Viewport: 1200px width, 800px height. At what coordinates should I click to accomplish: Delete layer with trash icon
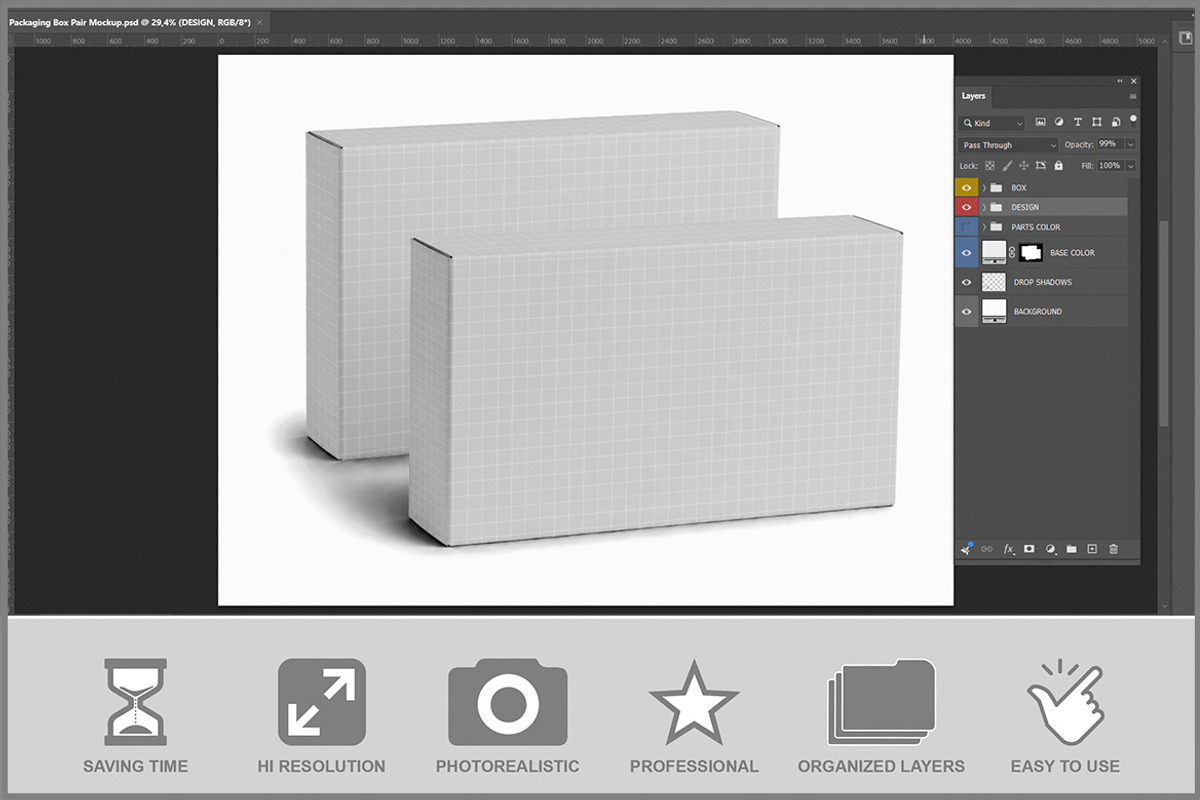tap(1113, 549)
